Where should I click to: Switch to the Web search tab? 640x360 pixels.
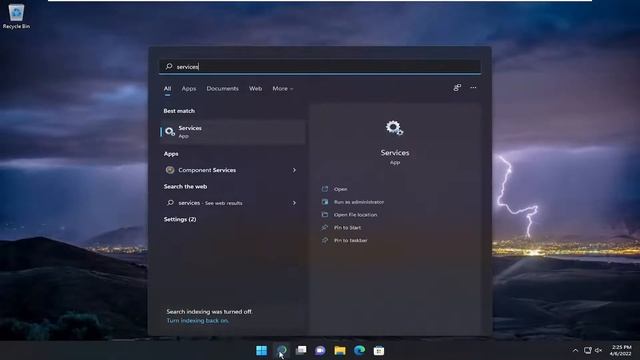click(x=256, y=89)
